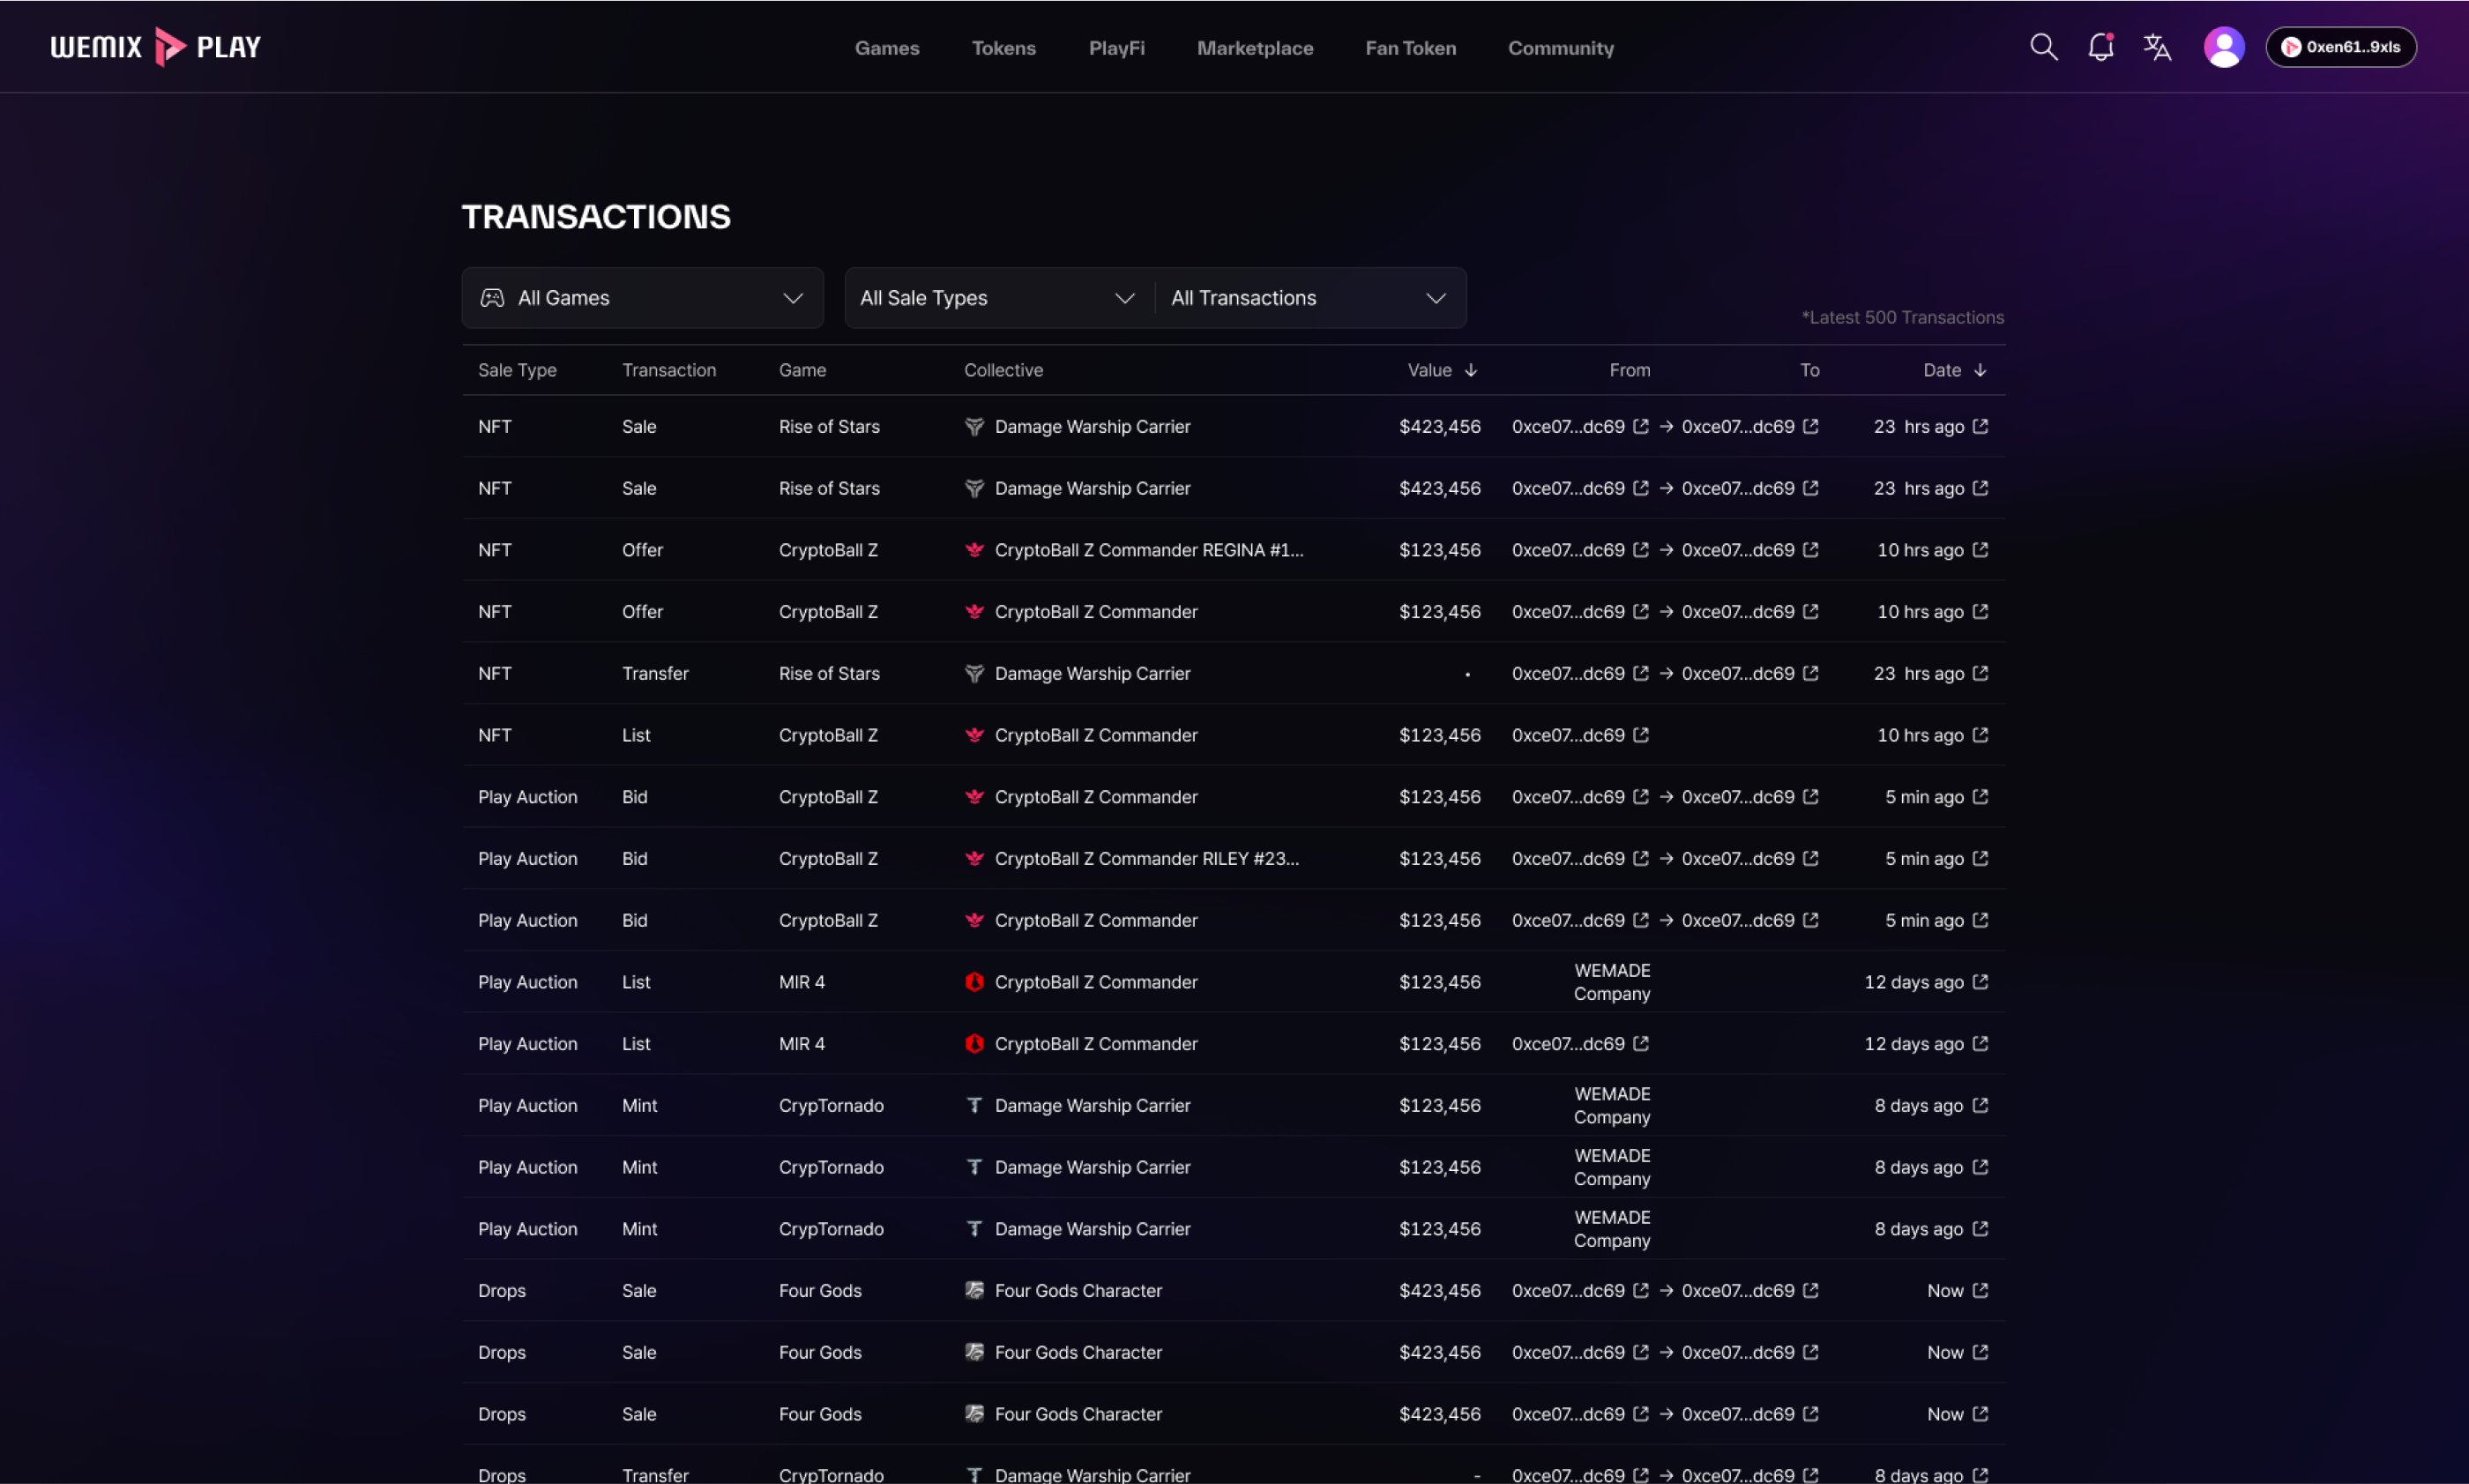Click the search magnifier icon

[x=2043, y=47]
